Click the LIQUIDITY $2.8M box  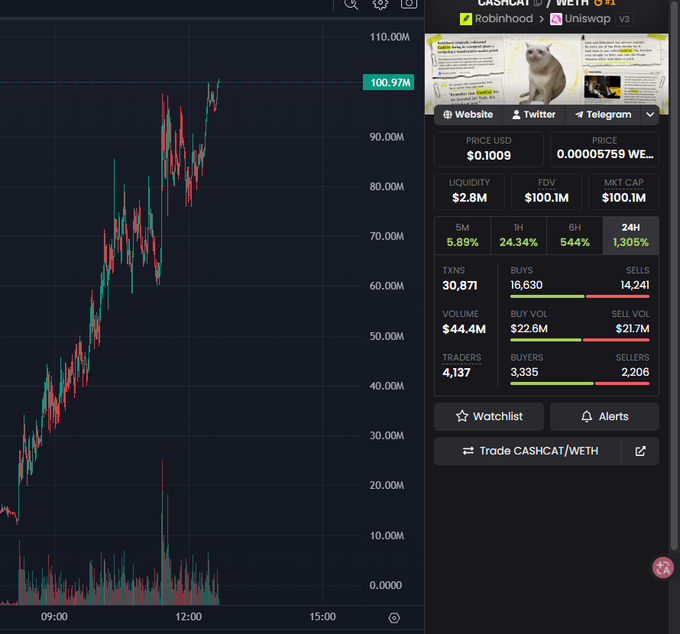[x=469, y=191]
